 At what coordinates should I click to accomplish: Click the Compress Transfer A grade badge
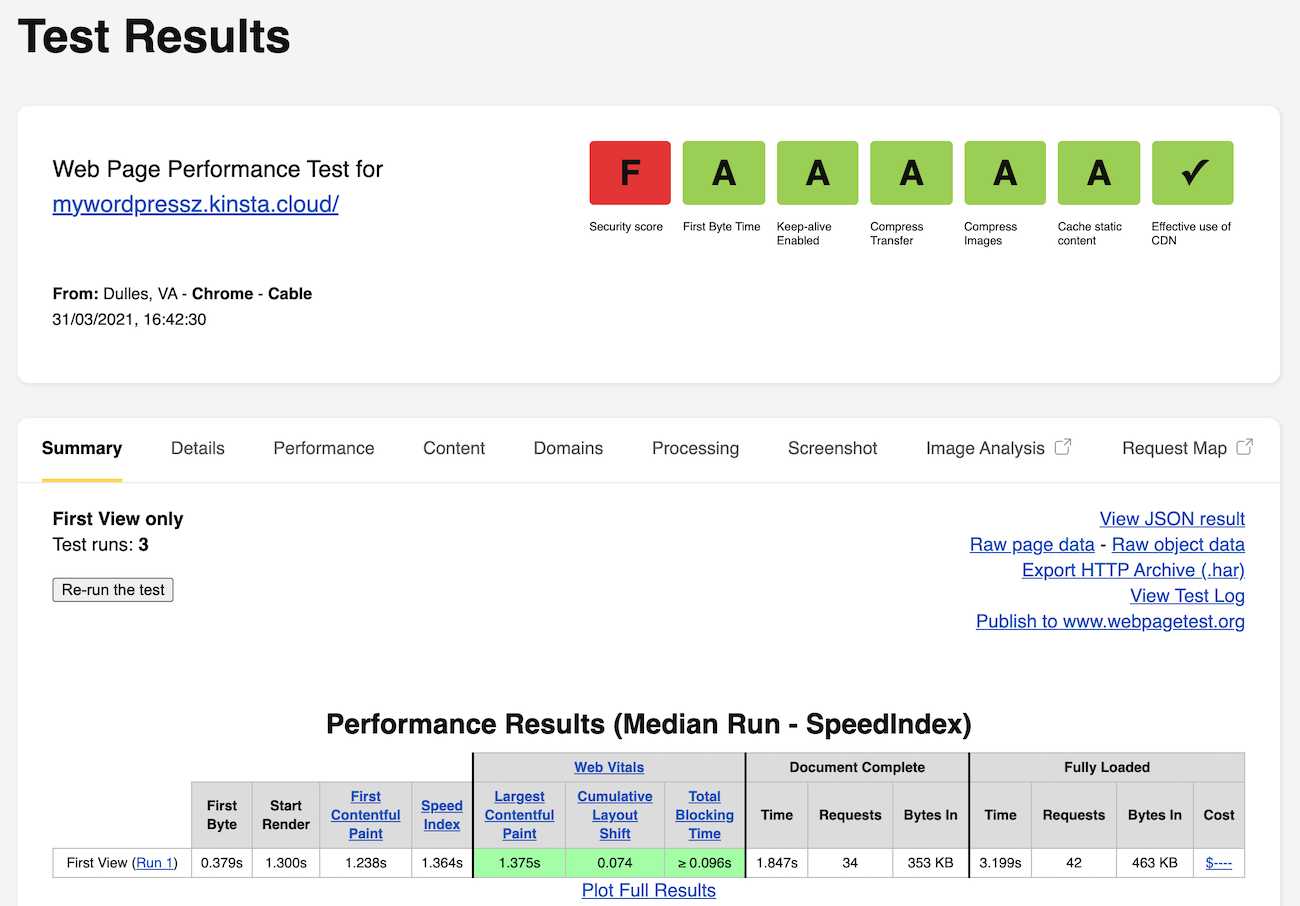tap(911, 173)
